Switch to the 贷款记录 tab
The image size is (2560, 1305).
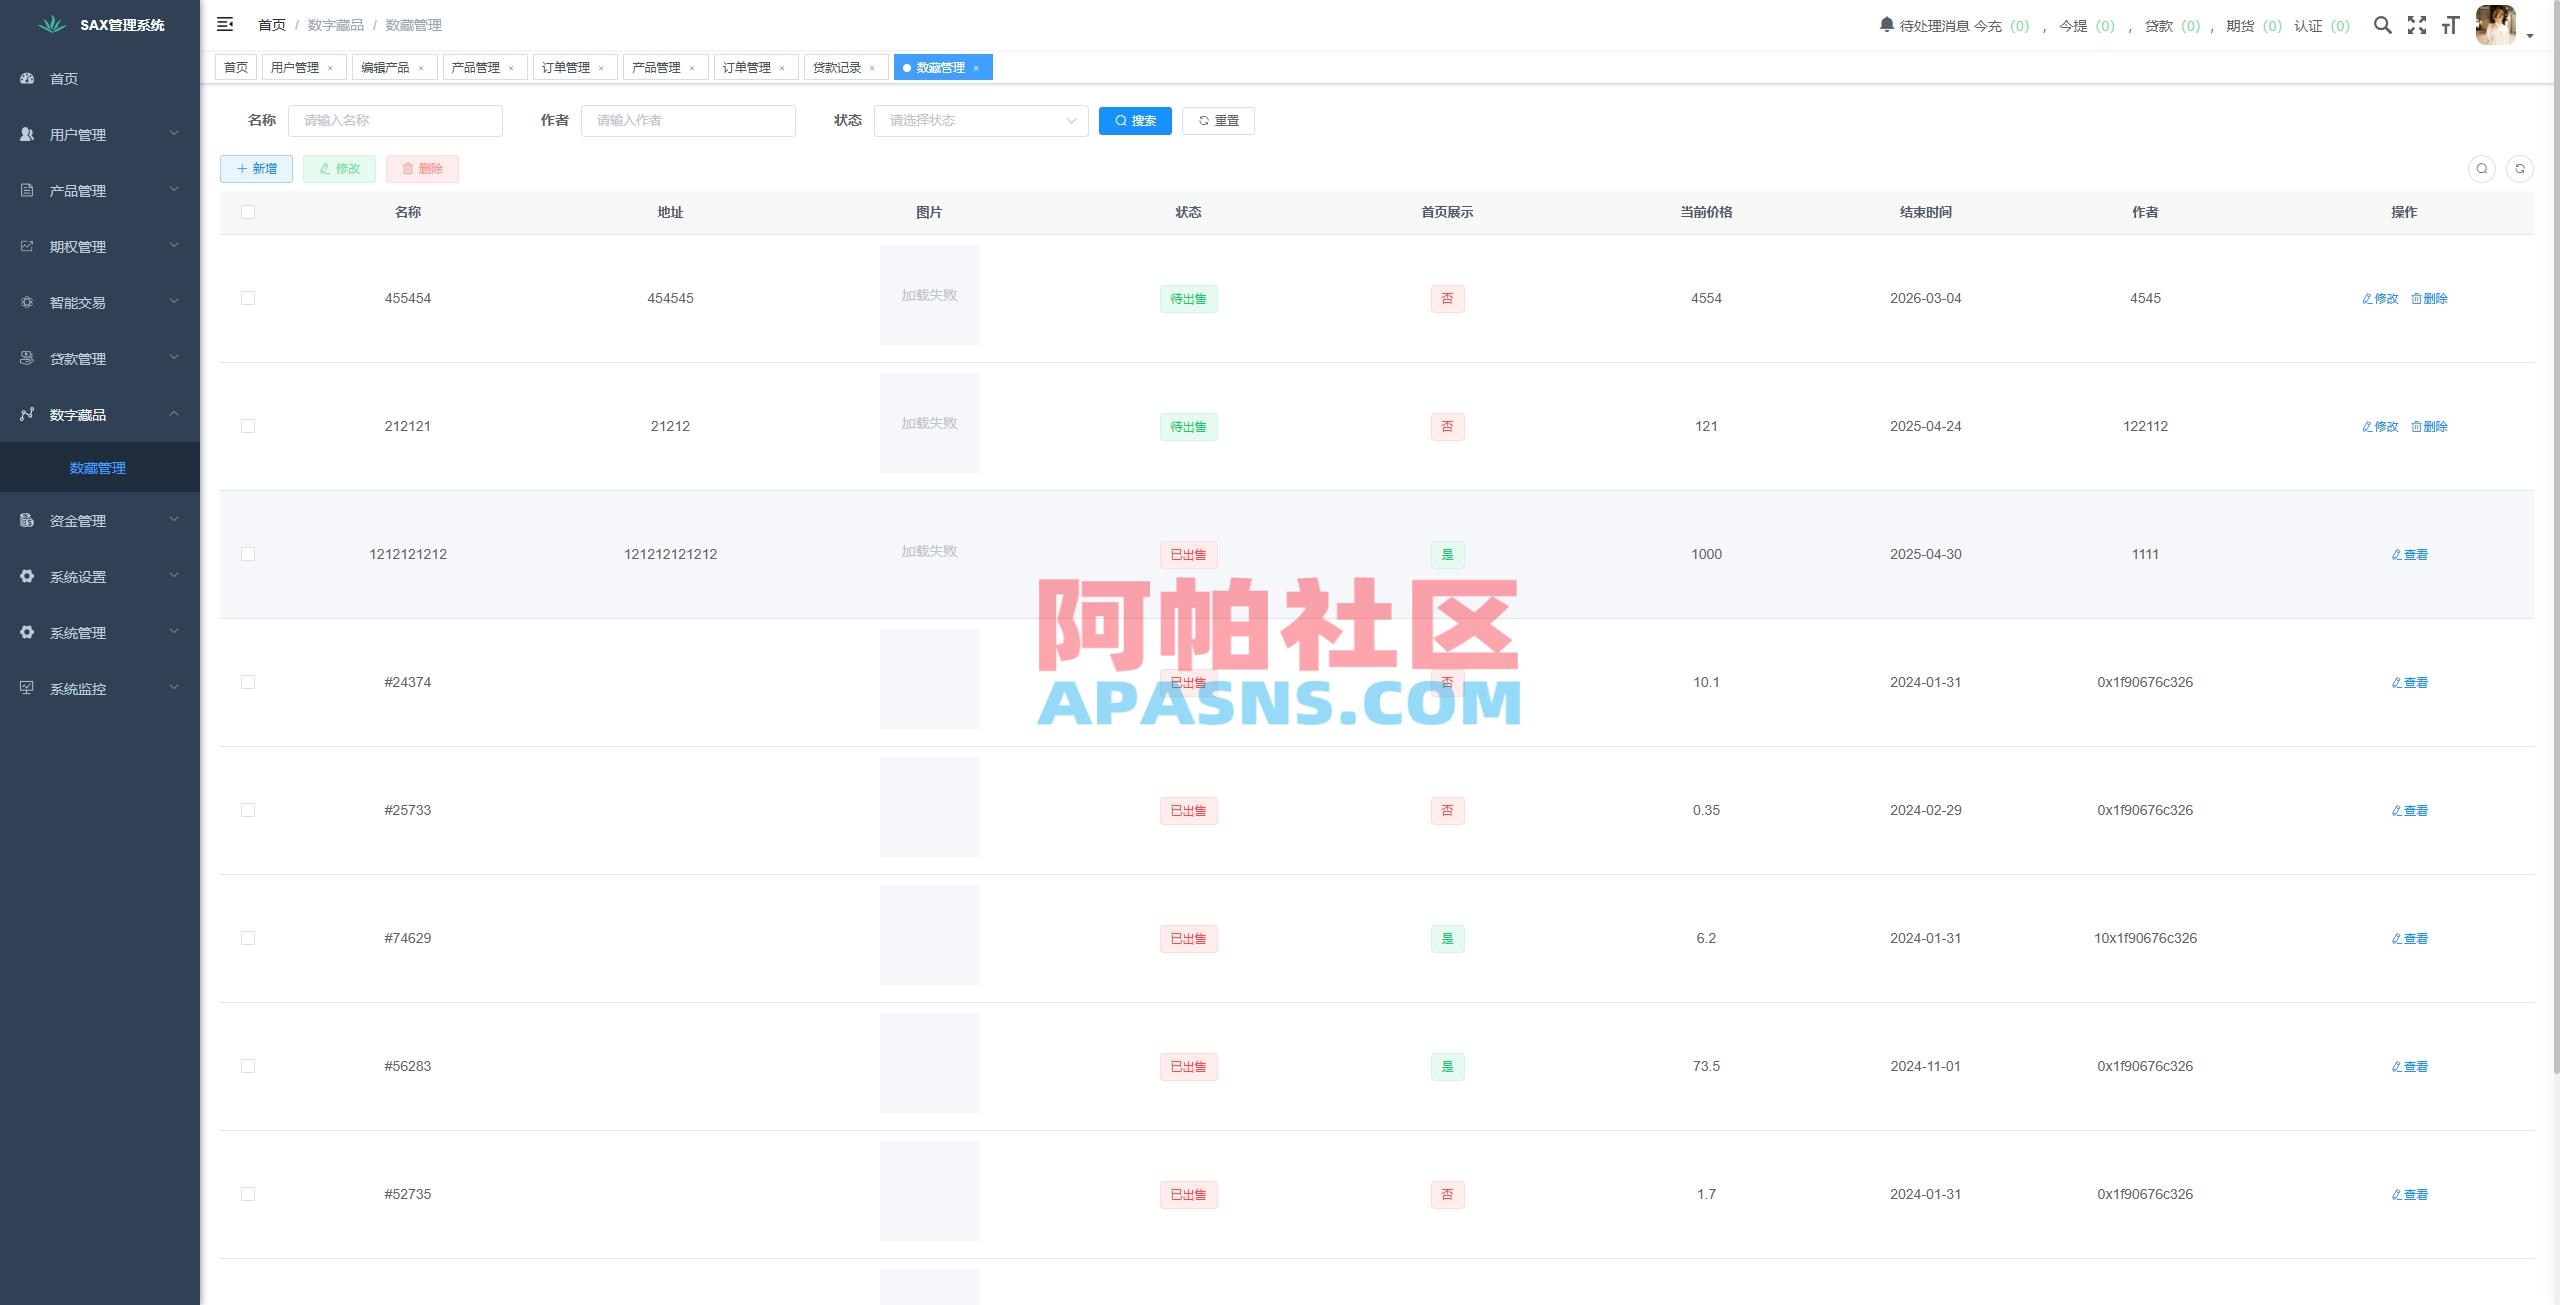(x=836, y=67)
